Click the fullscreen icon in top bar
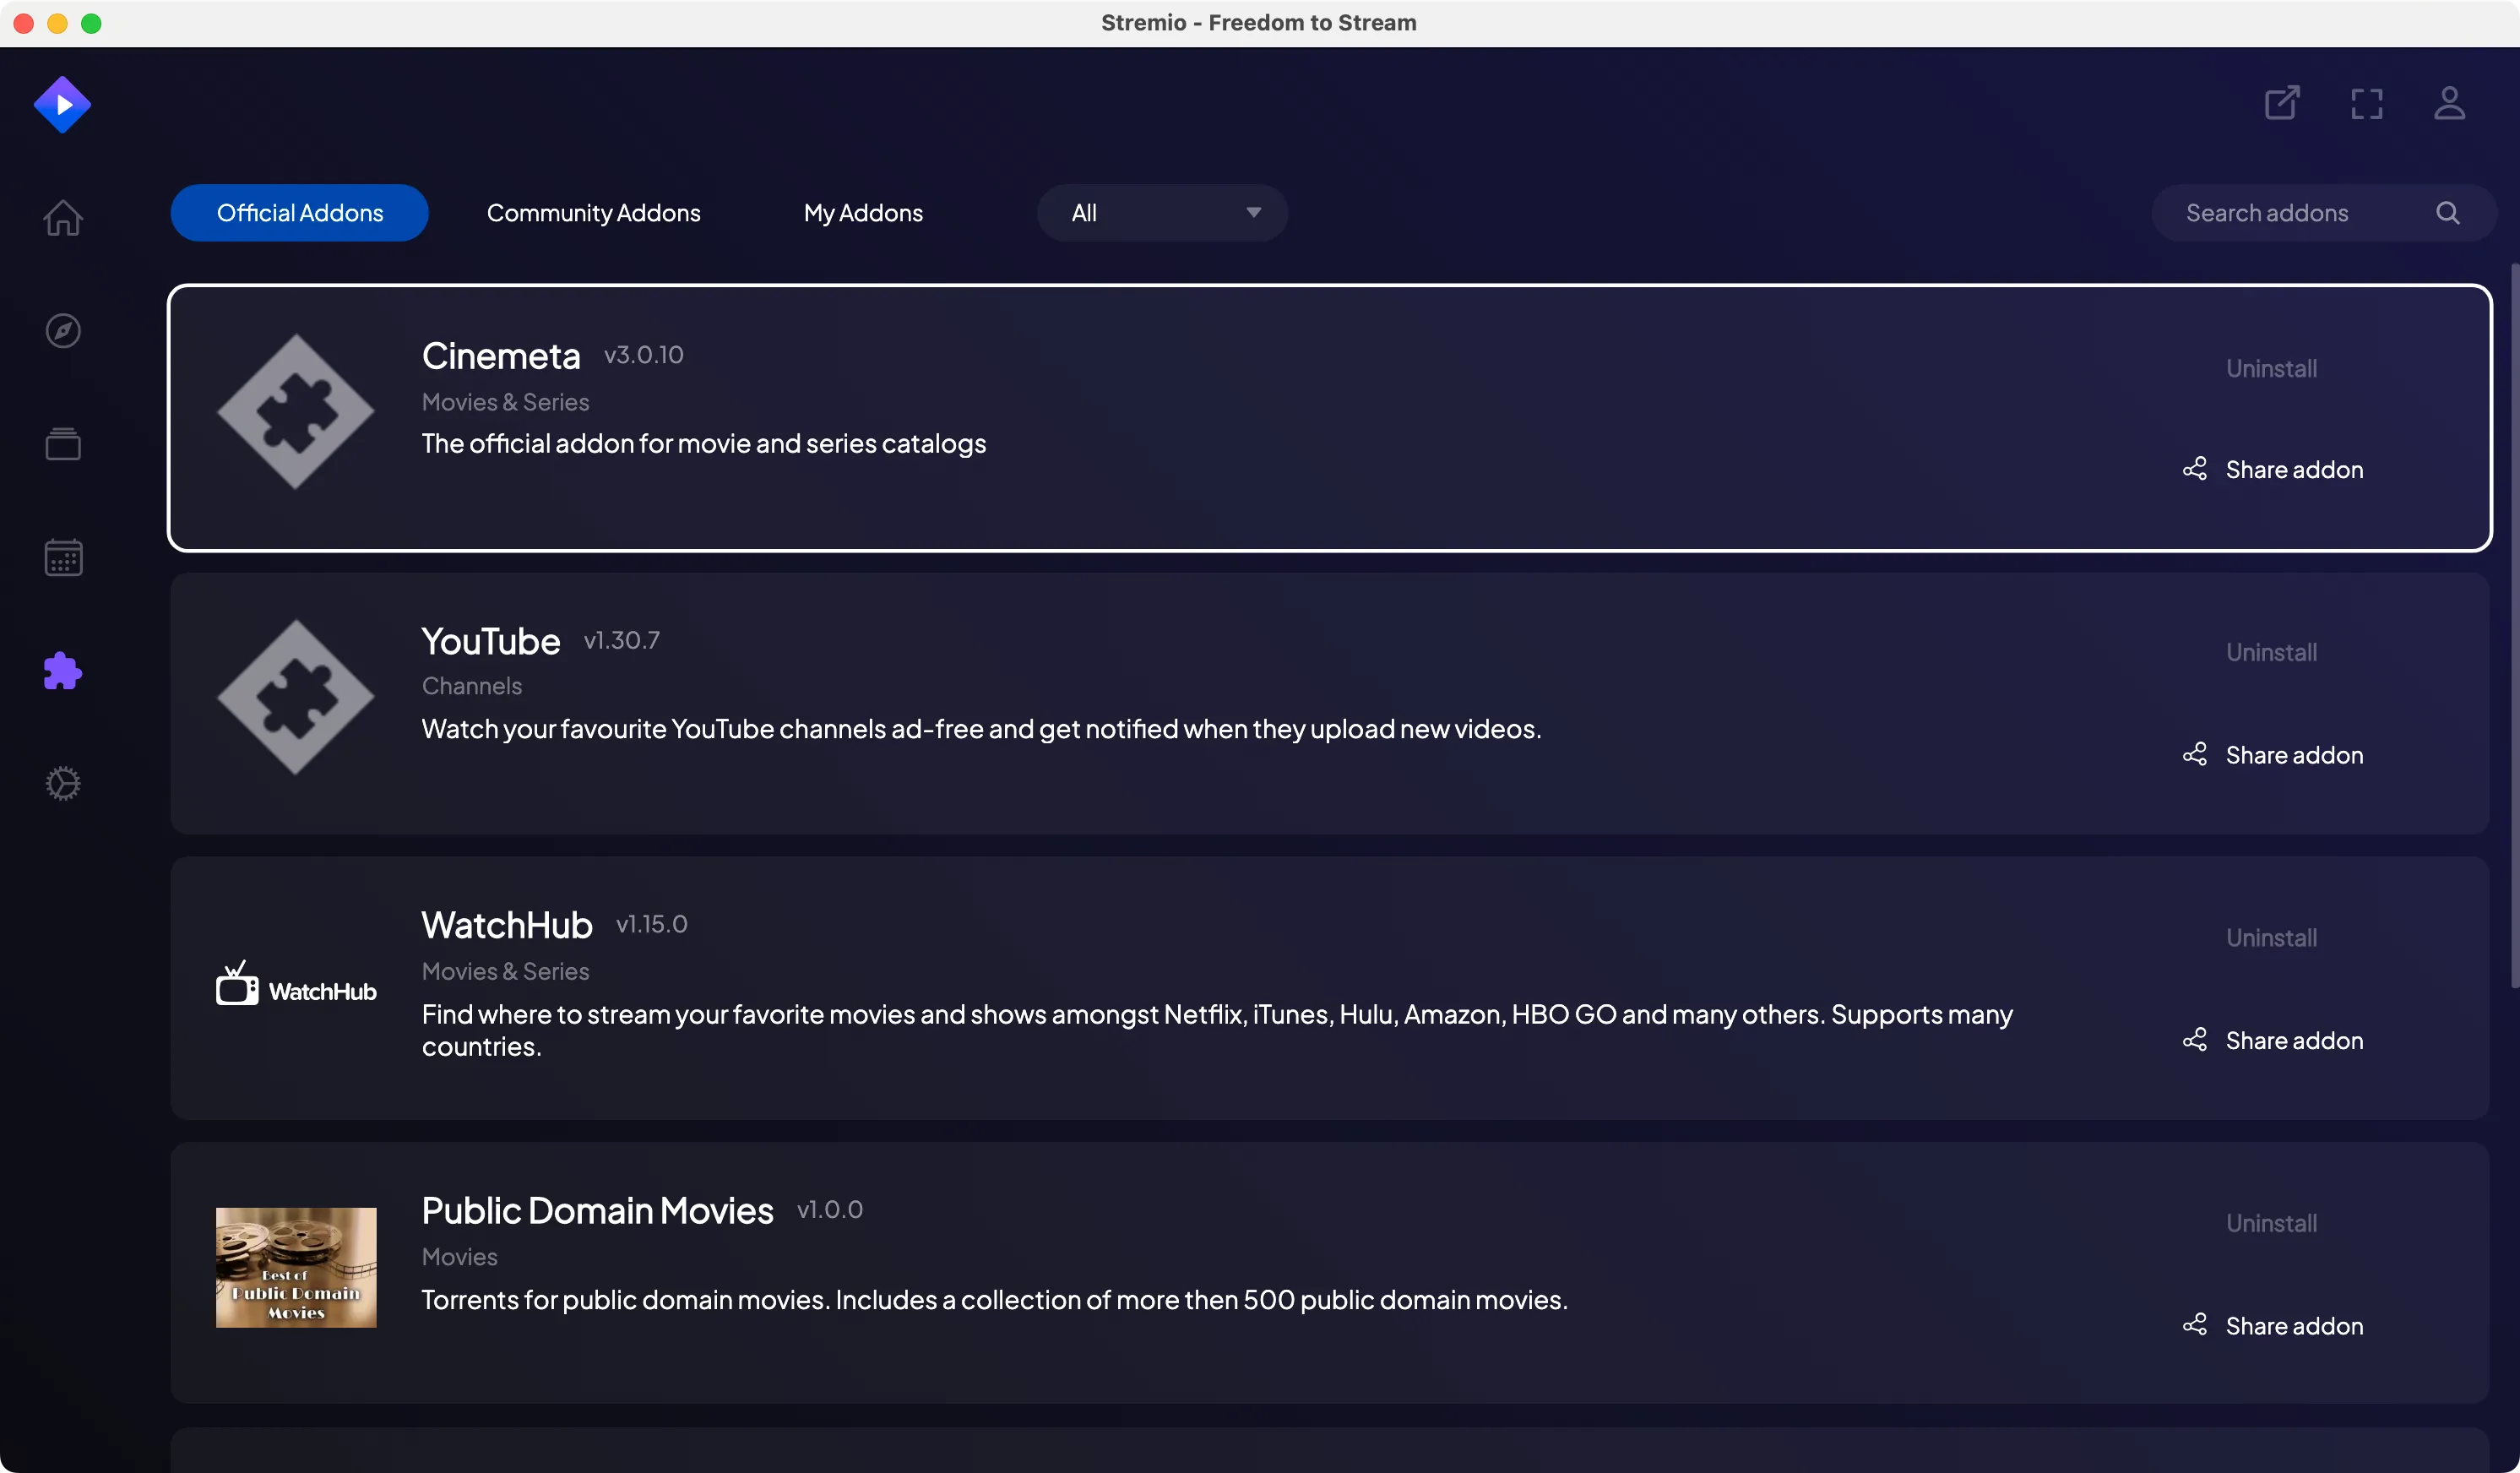Viewport: 2520px width, 1473px height. [2367, 103]
